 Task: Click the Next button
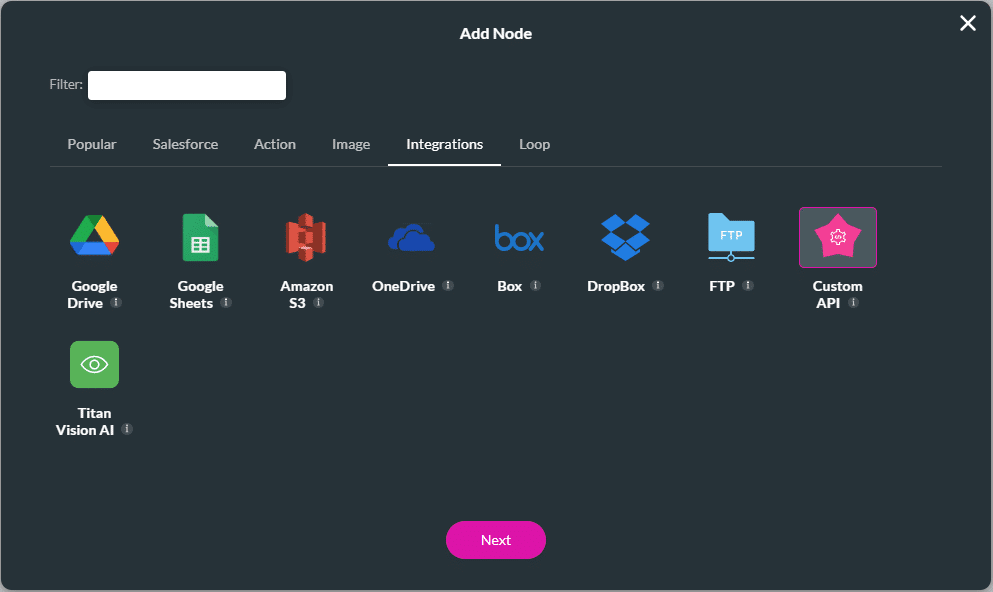(496, 539)
